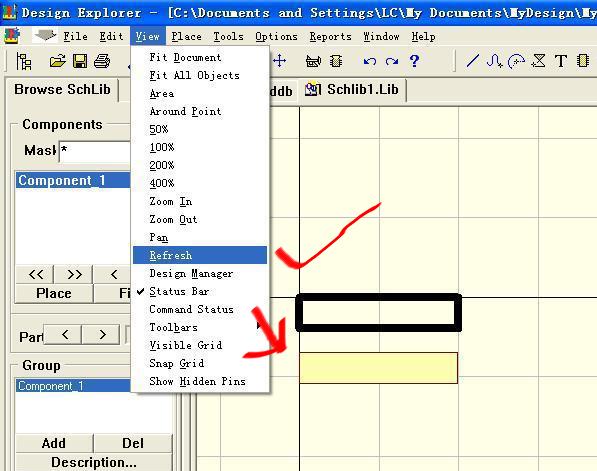Select the Line drawing tool icon
The width and height of the screenshot is (597, 471).
pyautogui.click(x=472, y=61)
